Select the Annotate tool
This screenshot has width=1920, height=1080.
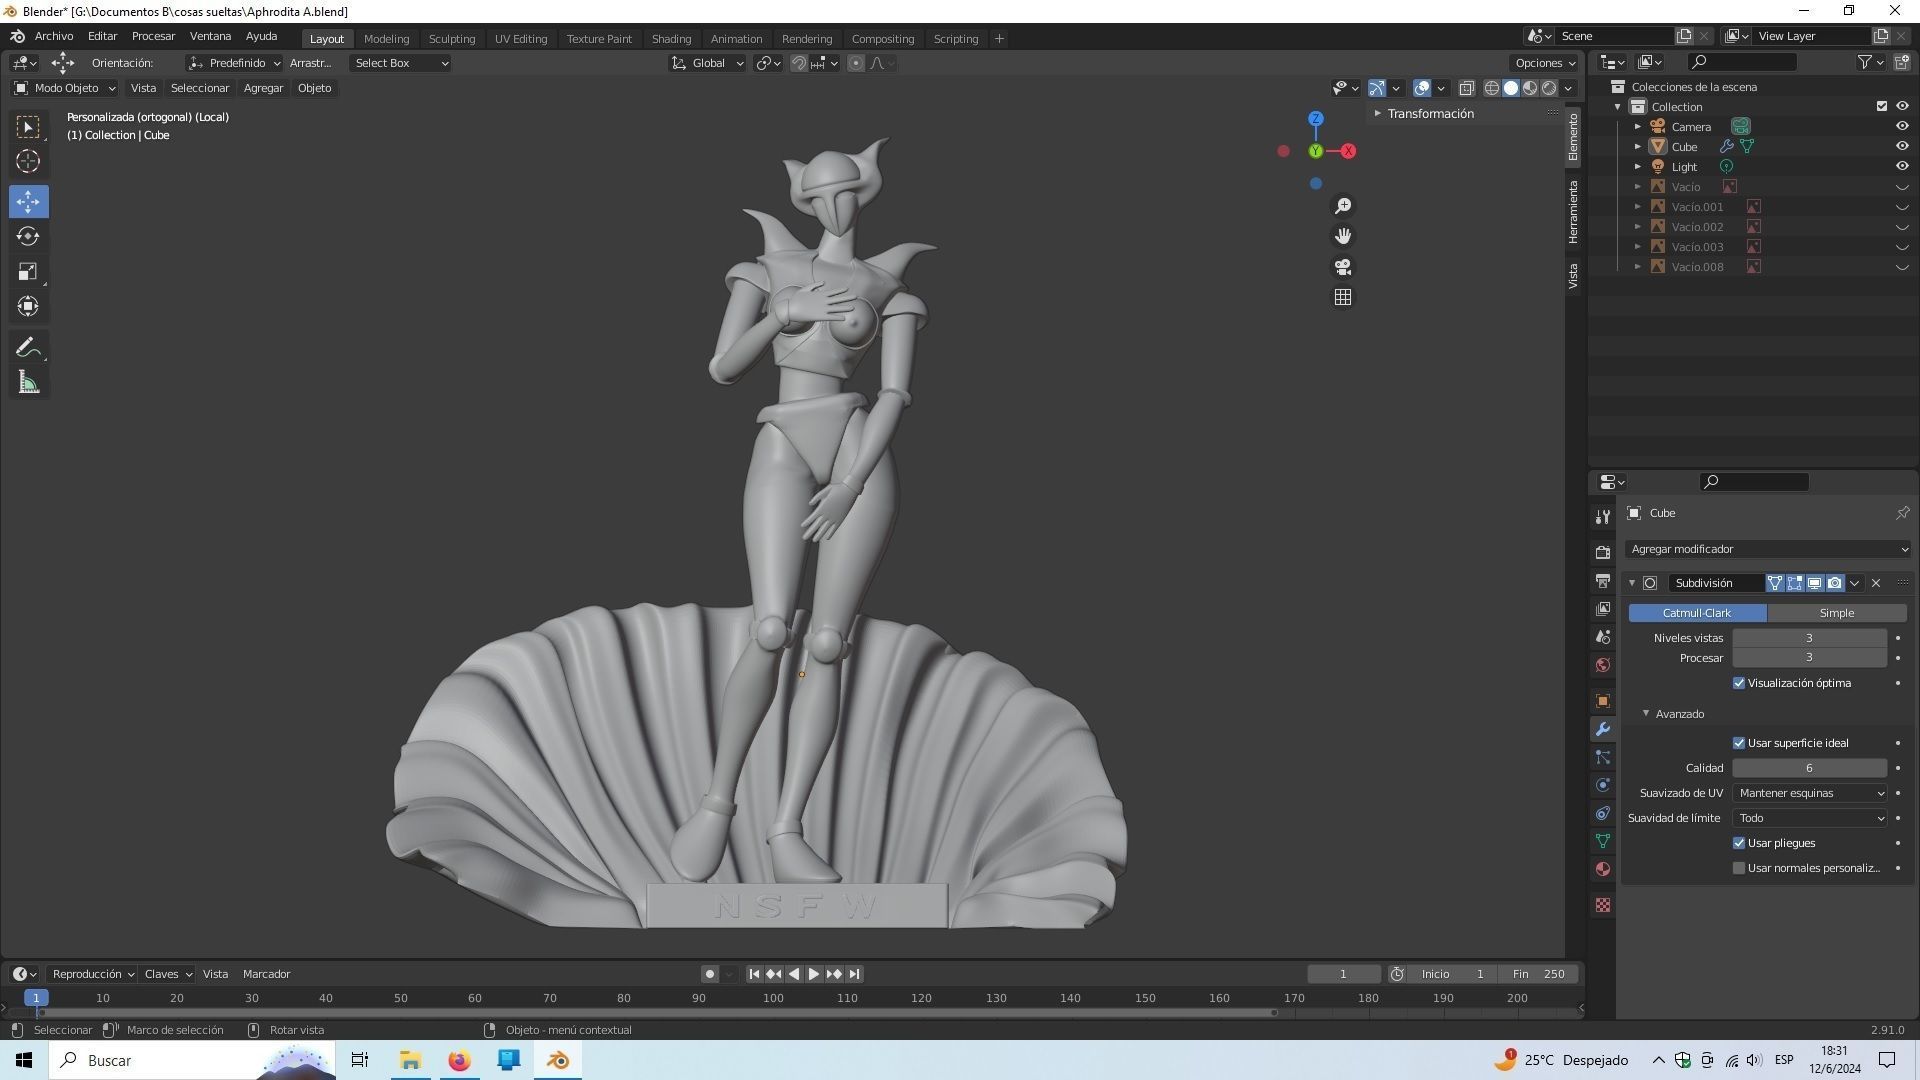click(28, 348)
